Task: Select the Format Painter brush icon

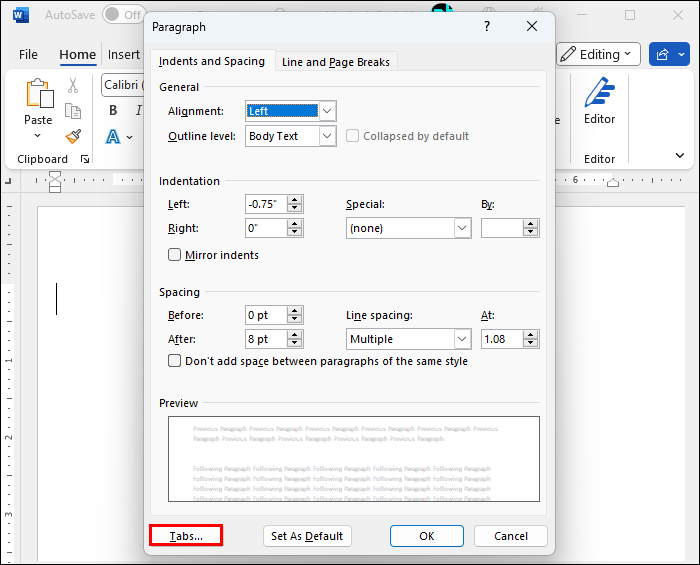Action: point(73,136)
